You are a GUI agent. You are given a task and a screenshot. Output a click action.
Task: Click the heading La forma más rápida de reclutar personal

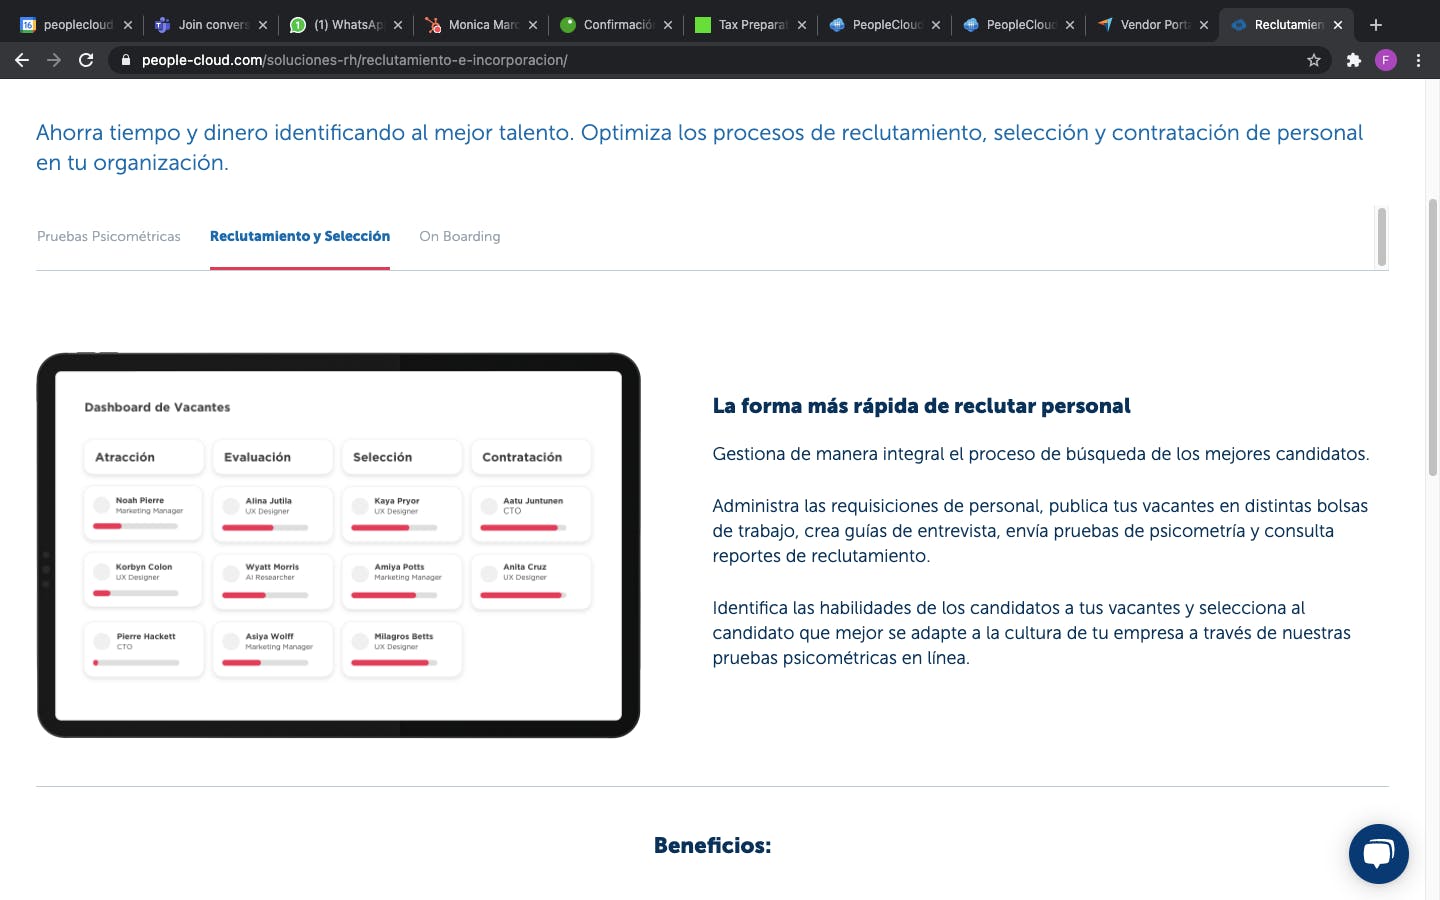[x=921, y=406]
